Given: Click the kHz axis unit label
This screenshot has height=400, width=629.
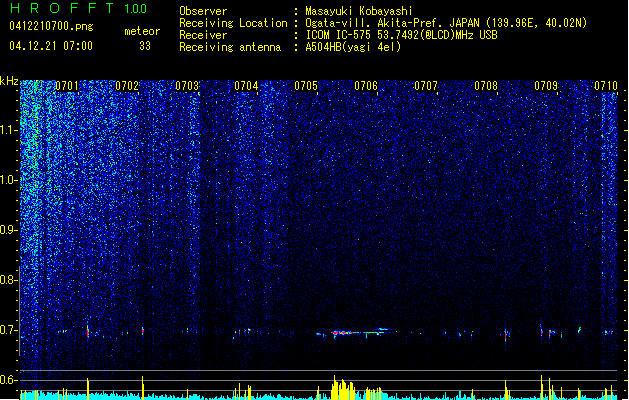Looking at the screenshot, I should tap(9, 81).
